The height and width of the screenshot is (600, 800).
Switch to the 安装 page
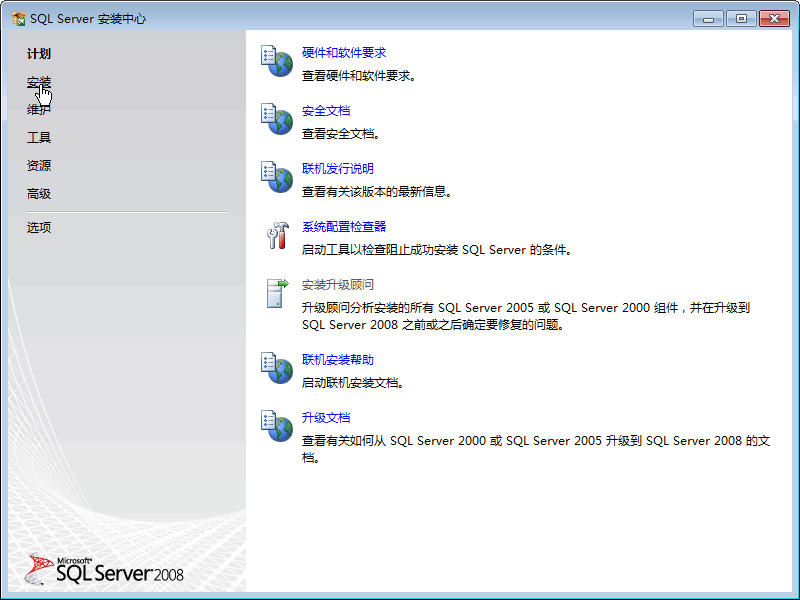pos(39,82)
